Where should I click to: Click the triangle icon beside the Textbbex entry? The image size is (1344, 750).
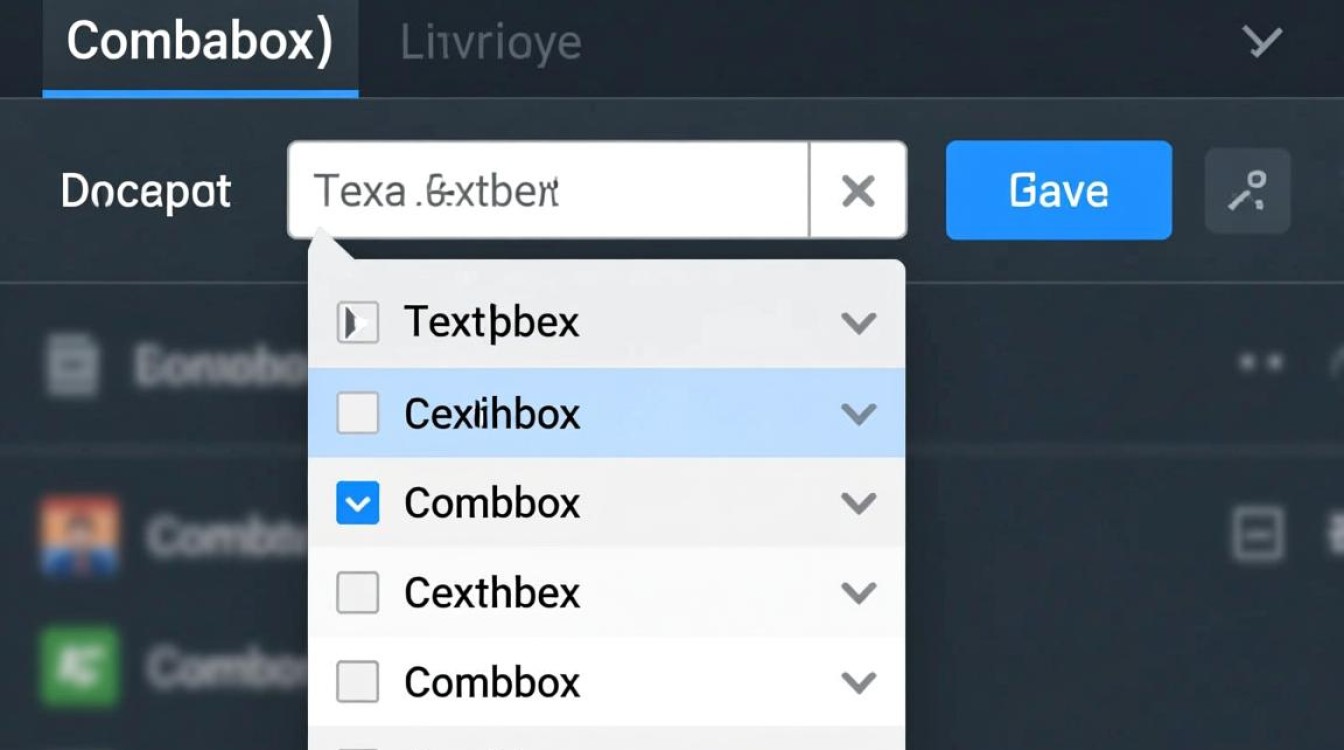(x=357, y=321)
